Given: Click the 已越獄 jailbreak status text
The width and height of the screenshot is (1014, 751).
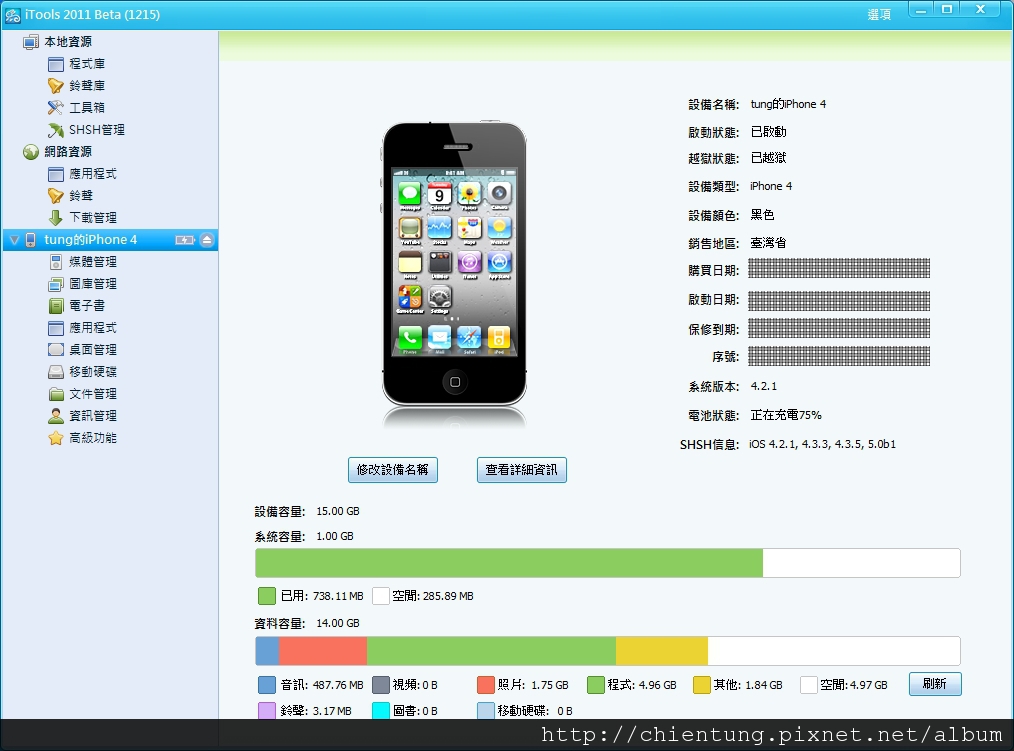Looking at the screenshot, I should pos(768,158).
